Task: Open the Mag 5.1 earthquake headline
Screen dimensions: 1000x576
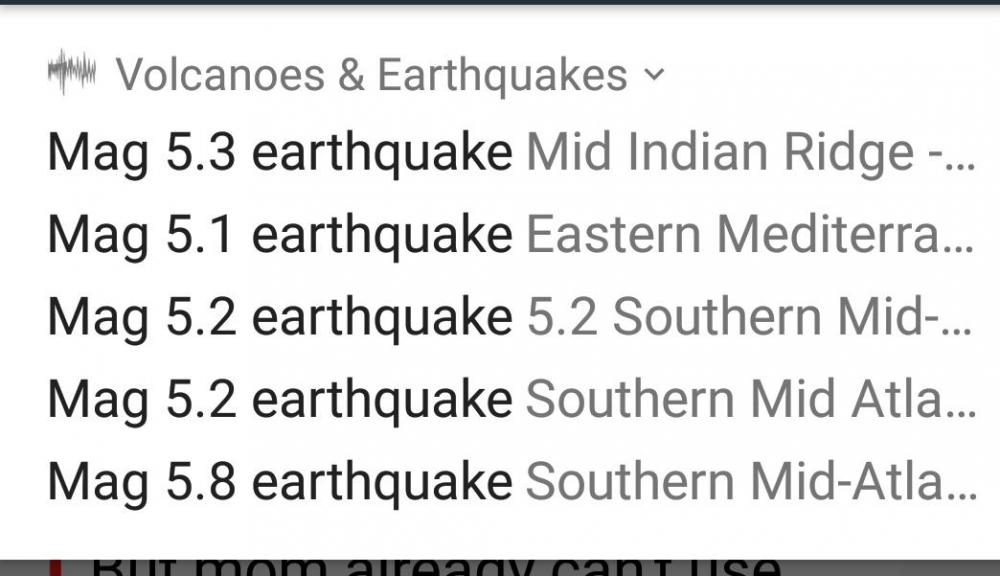Action: [280, 236]
